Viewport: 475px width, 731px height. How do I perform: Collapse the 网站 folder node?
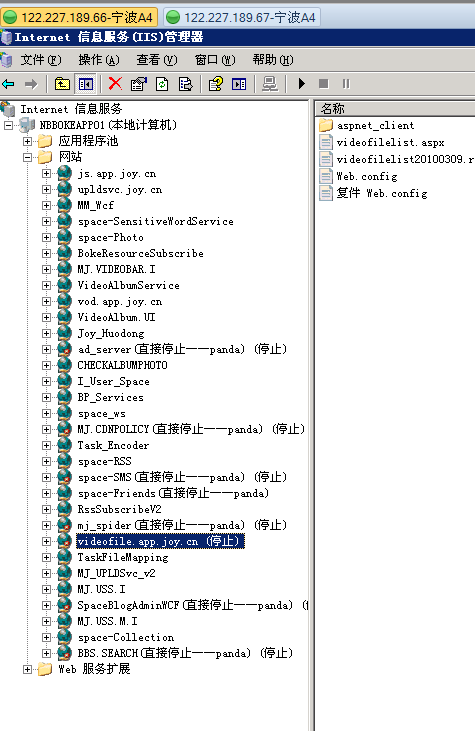(28, 157)
